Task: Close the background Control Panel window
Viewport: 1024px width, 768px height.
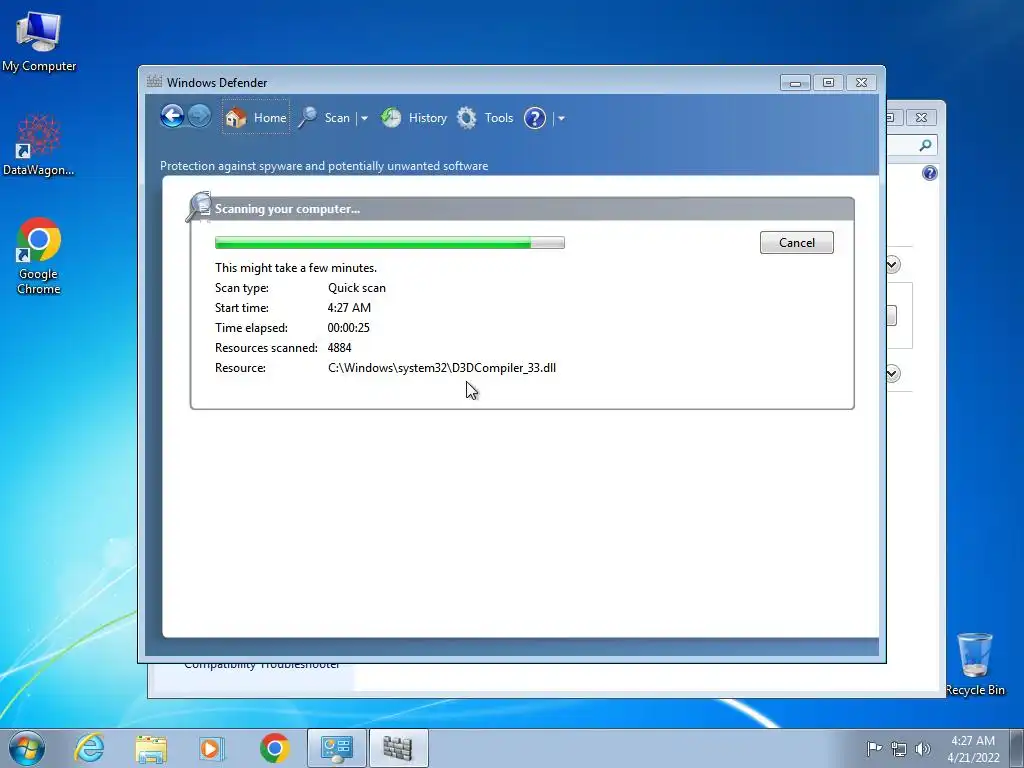Action: (921, 118)
